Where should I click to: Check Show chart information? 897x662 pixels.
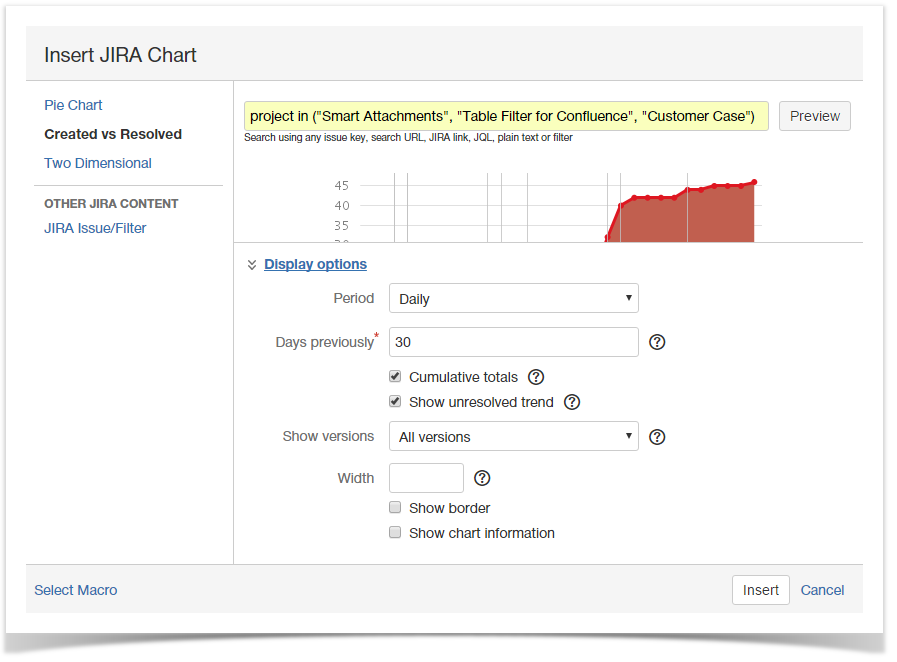395,532
